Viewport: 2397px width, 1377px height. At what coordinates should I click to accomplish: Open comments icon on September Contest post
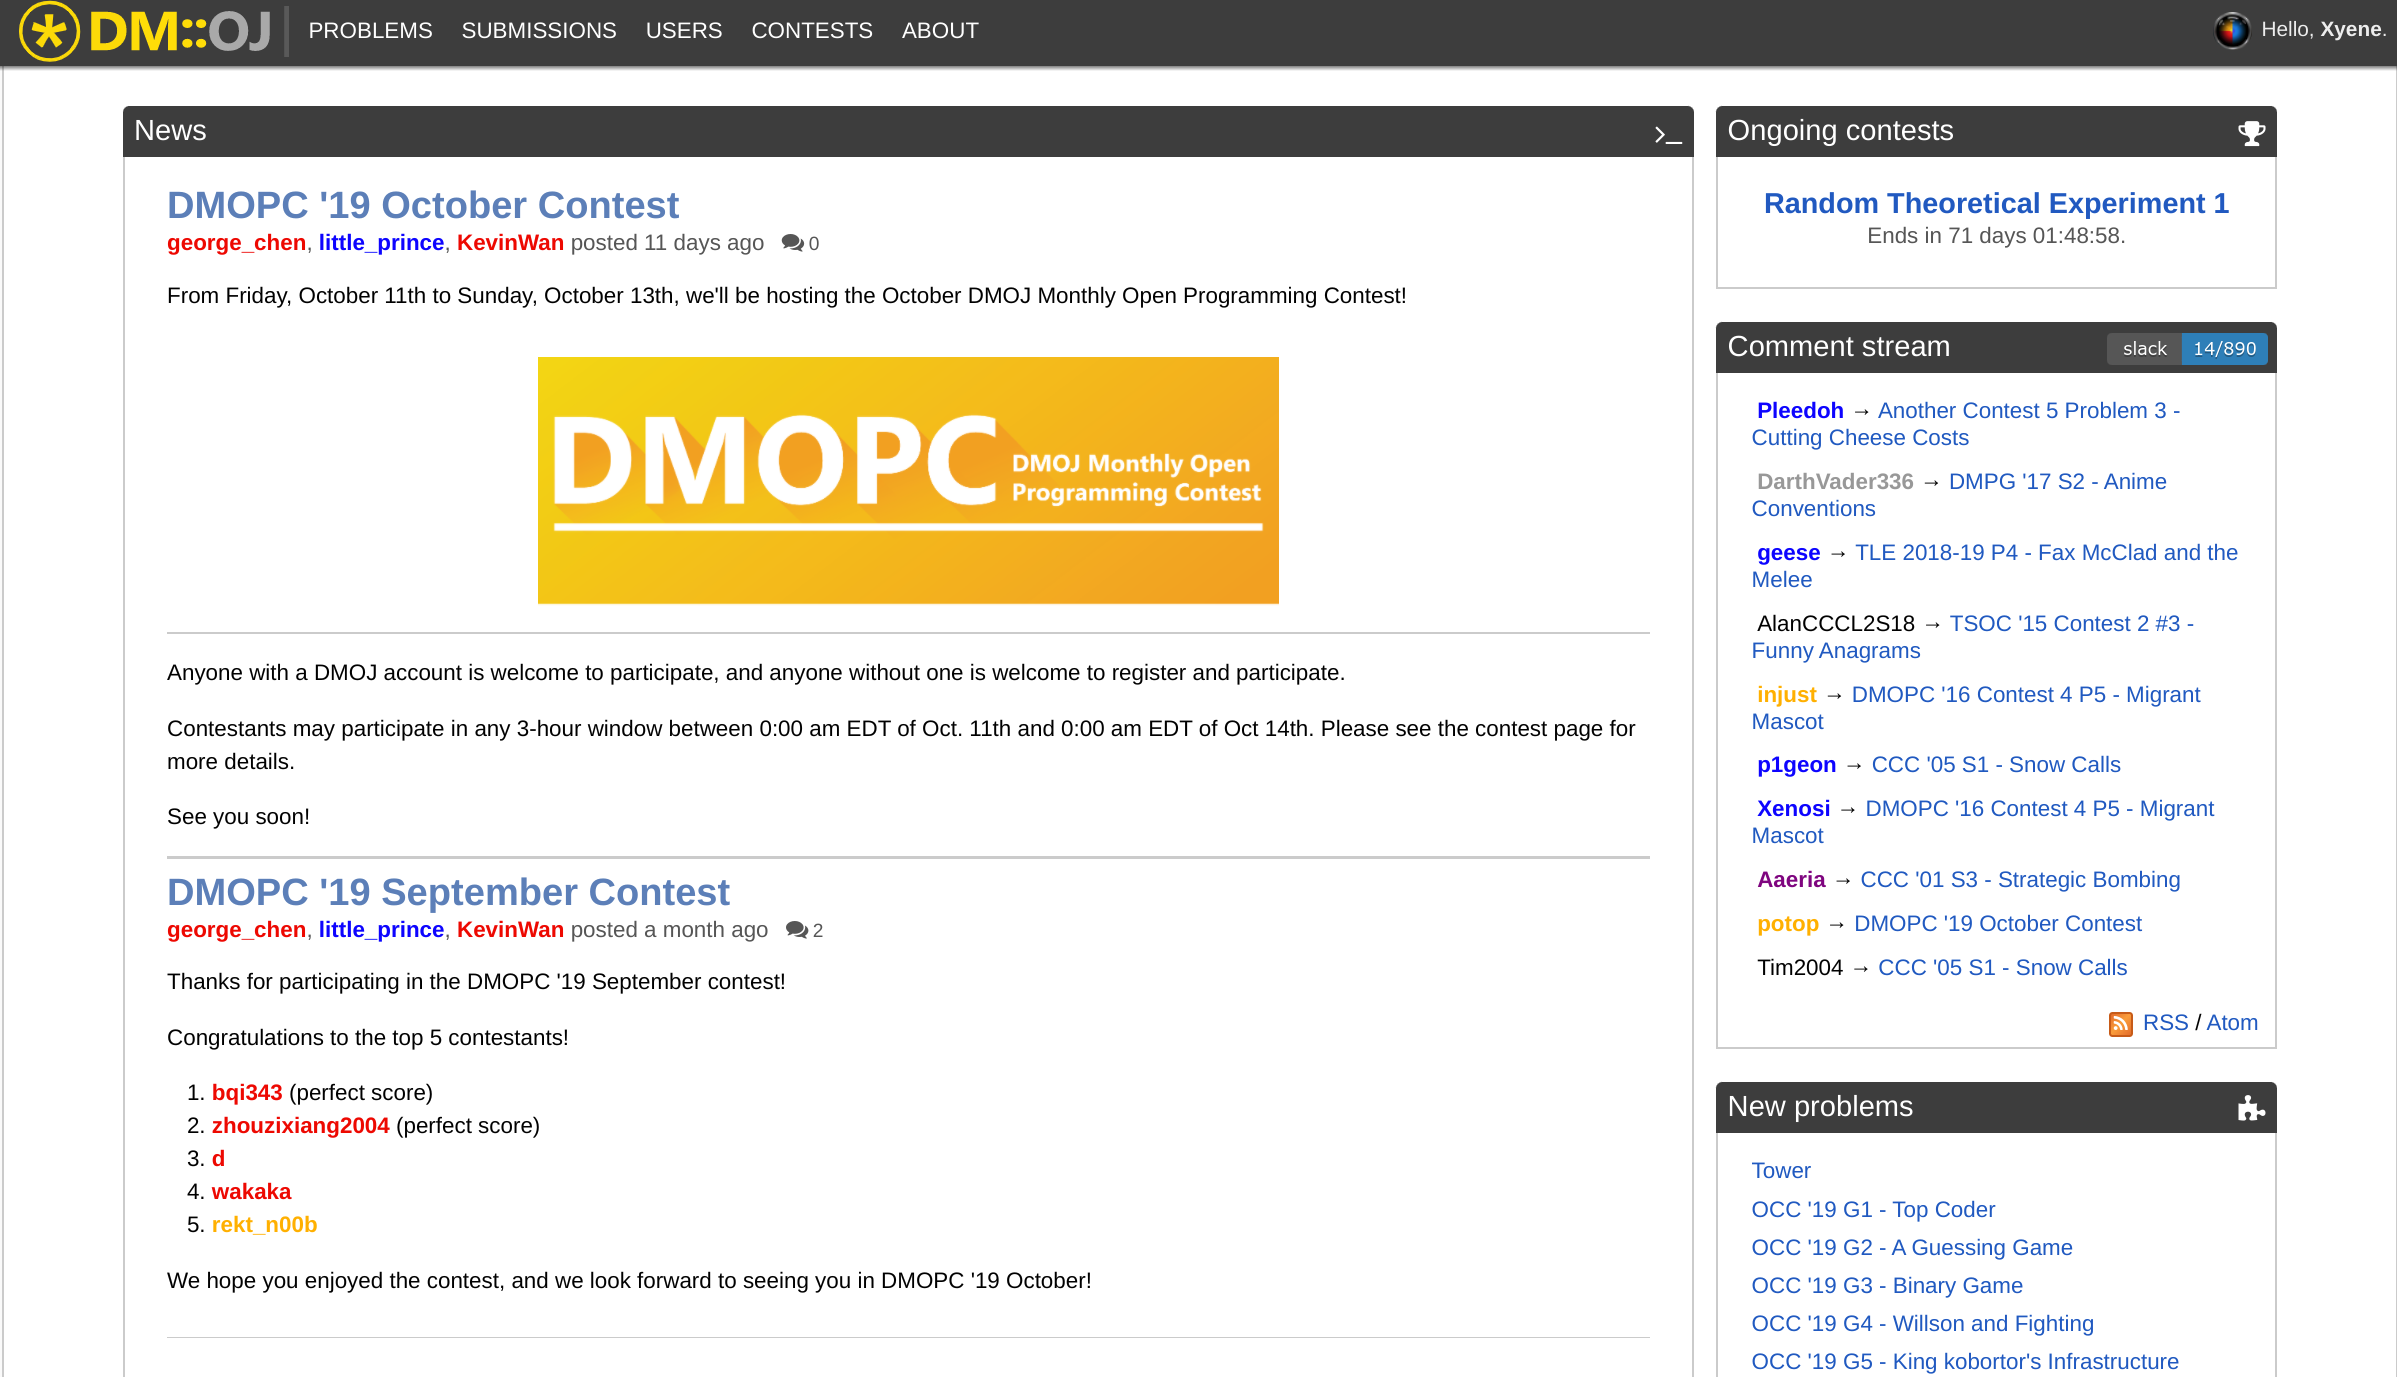click(x=796, y=930)
